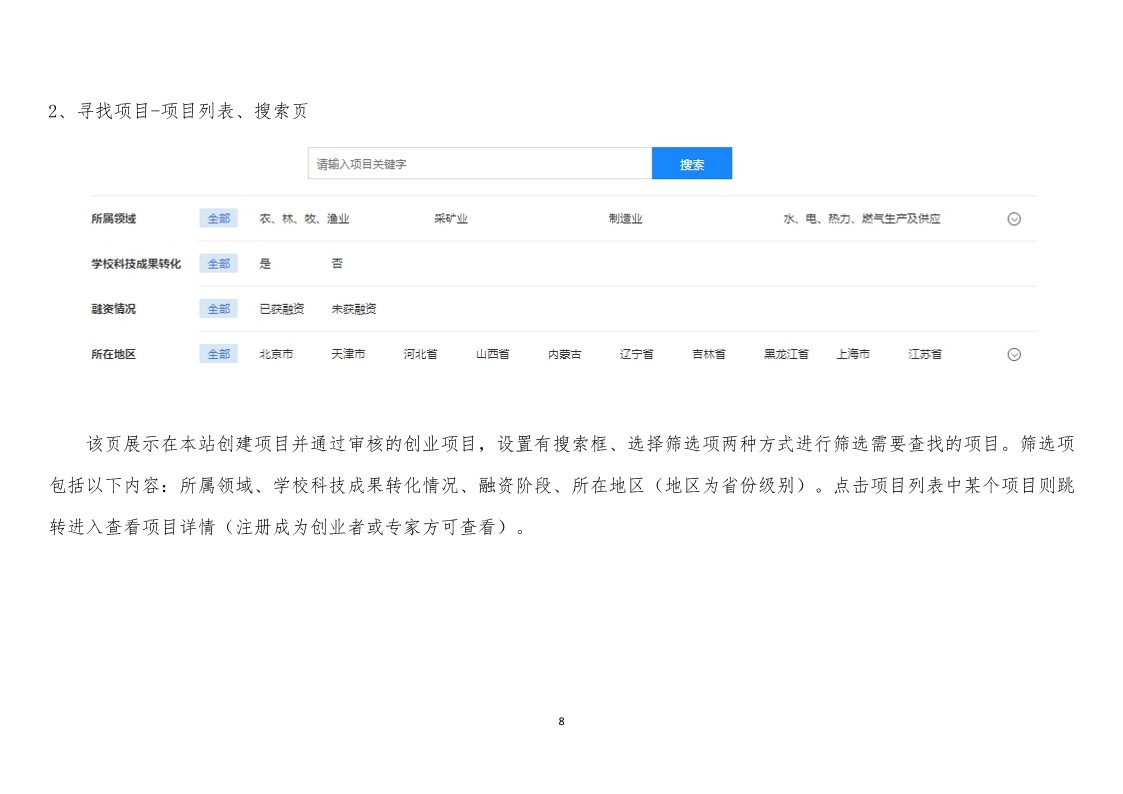Filter region by 辽宁省
This screenshot has width=1123, height=794.
tap(637, 354)
